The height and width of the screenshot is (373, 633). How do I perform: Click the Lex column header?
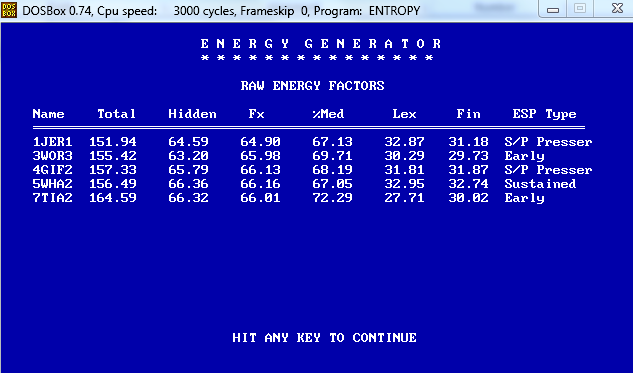click(x=404, y=114)
